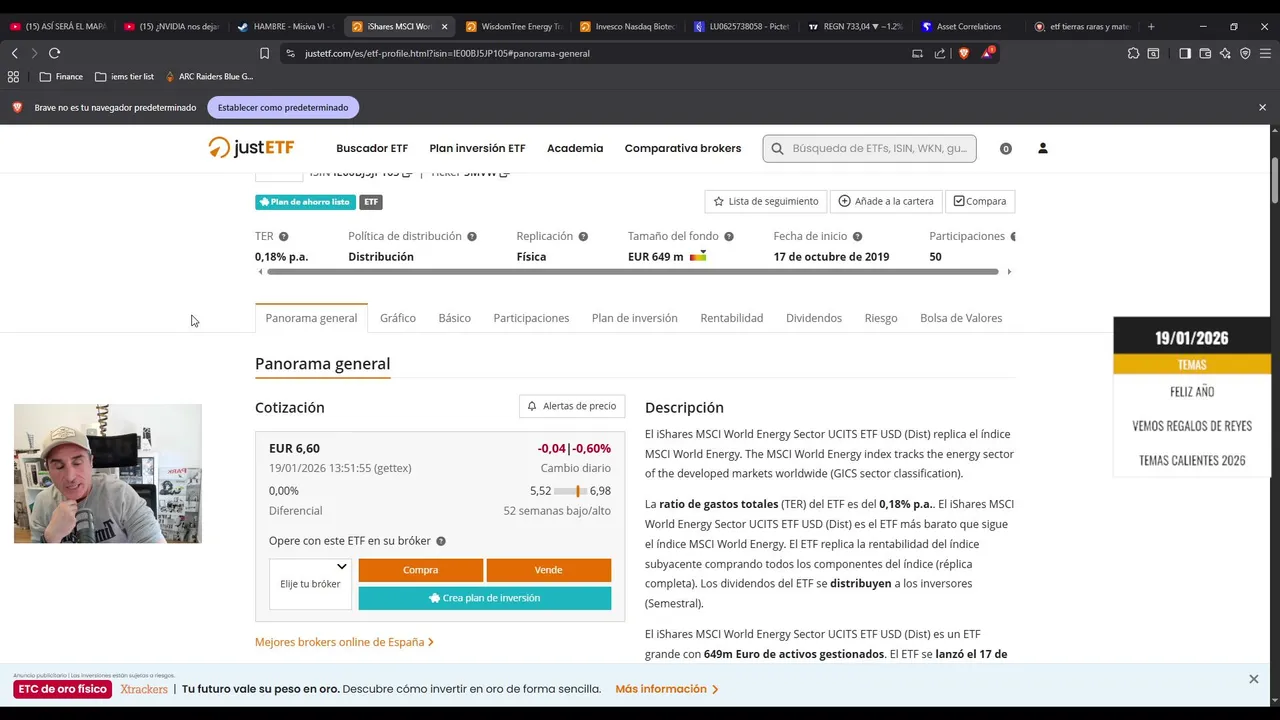
Task: Open the Comparativa brokers menu
Action: click(683, 148)
